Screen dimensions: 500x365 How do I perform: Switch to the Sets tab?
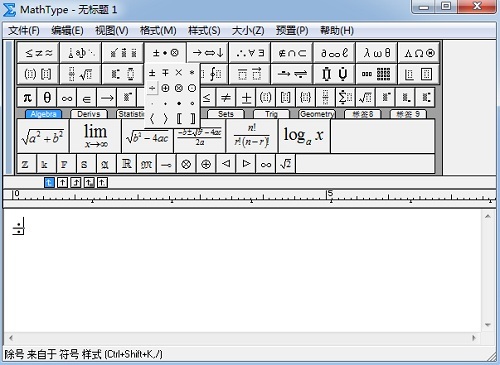point(226,114)
